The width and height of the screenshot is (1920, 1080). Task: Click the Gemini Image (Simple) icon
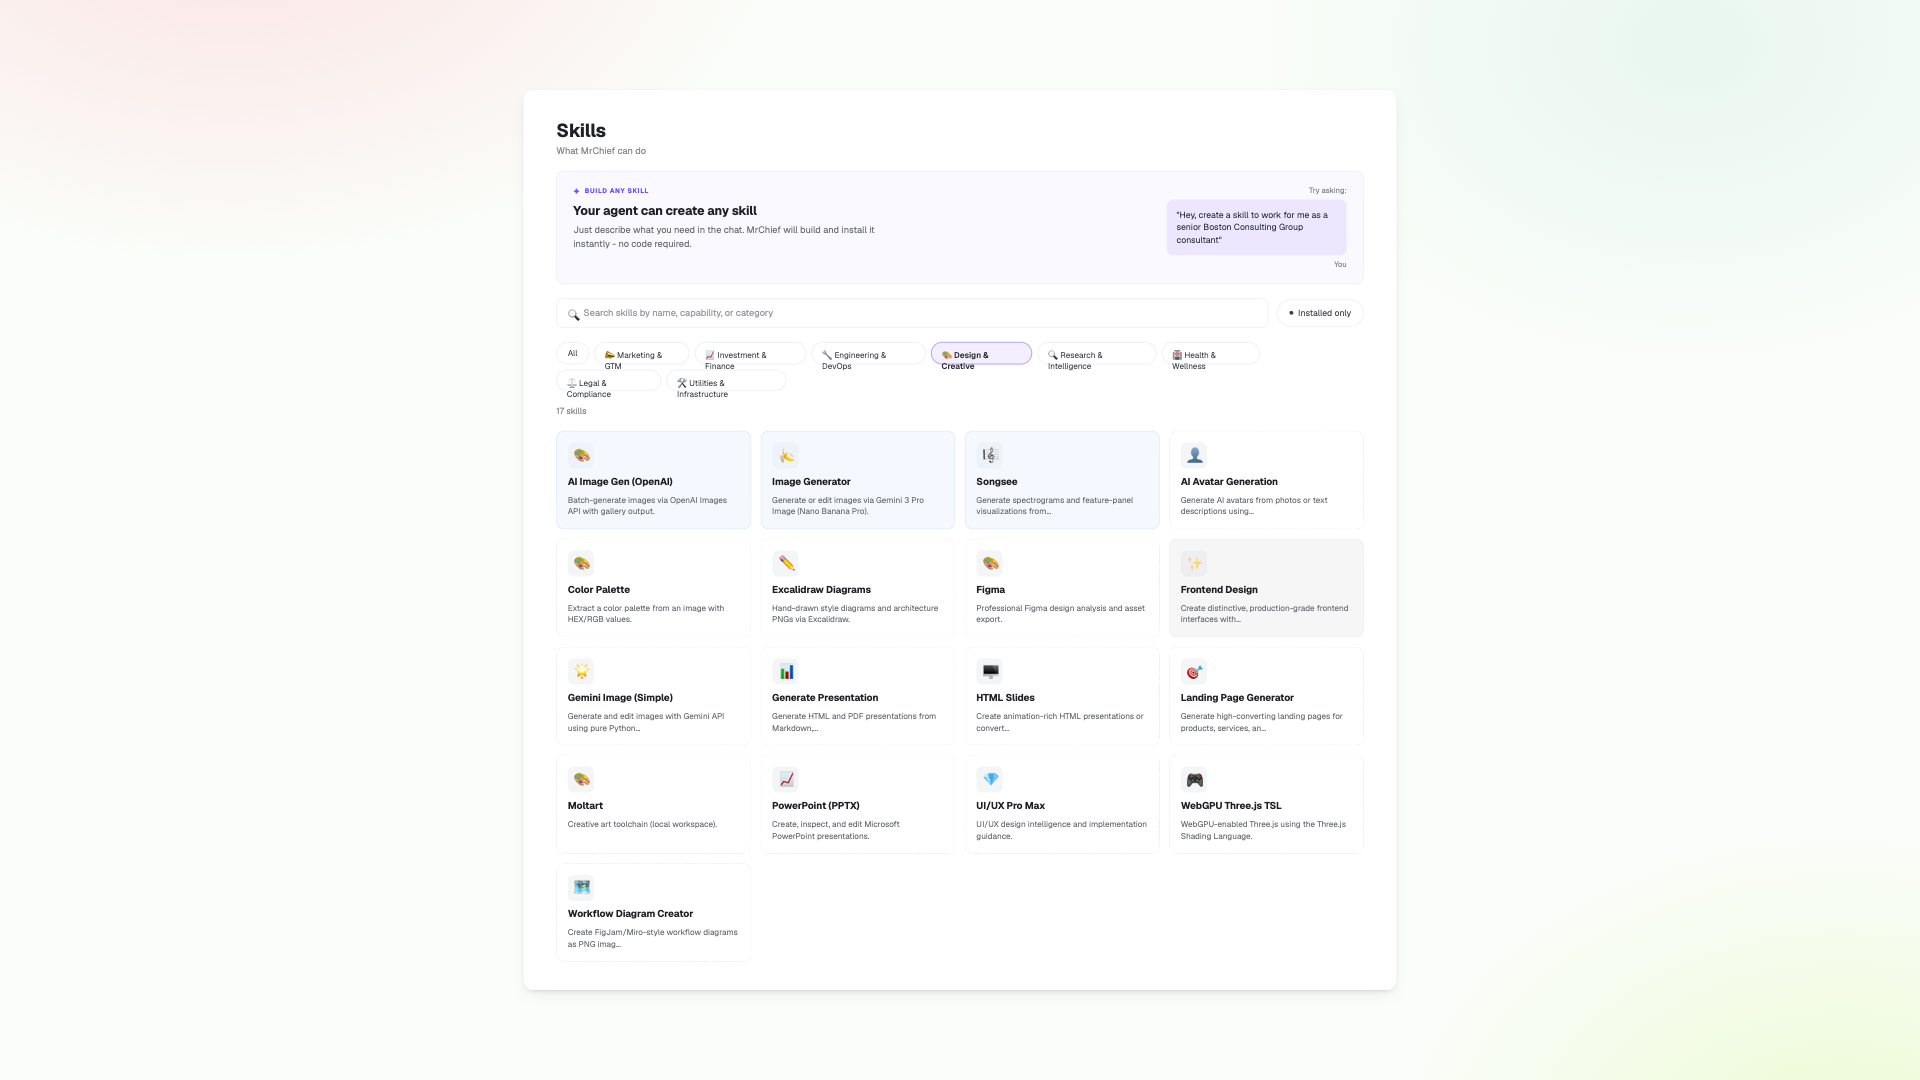pos(581,672)
